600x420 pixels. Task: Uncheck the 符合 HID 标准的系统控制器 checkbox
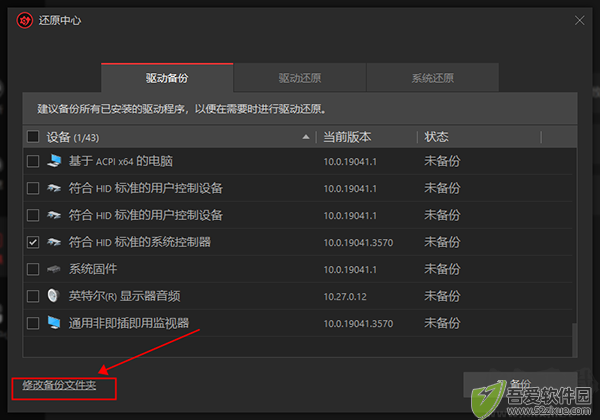click(x=33, y=242)
